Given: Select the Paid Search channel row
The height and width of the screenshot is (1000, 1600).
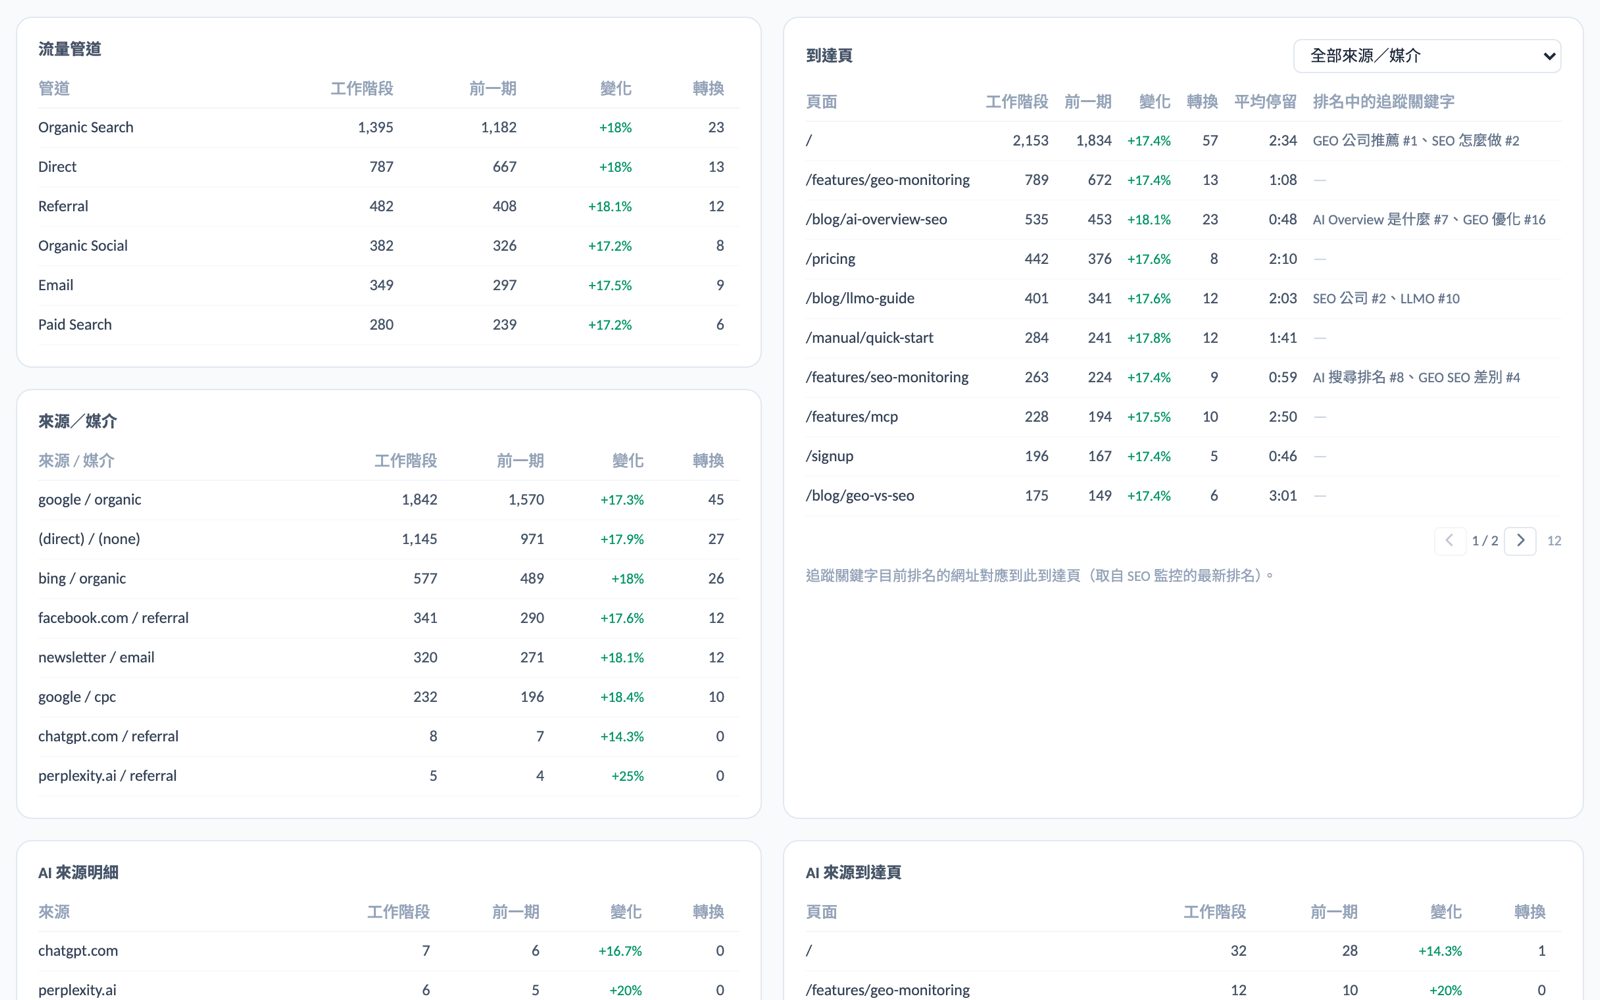Looking at the screenshot, I should point(388,325).
